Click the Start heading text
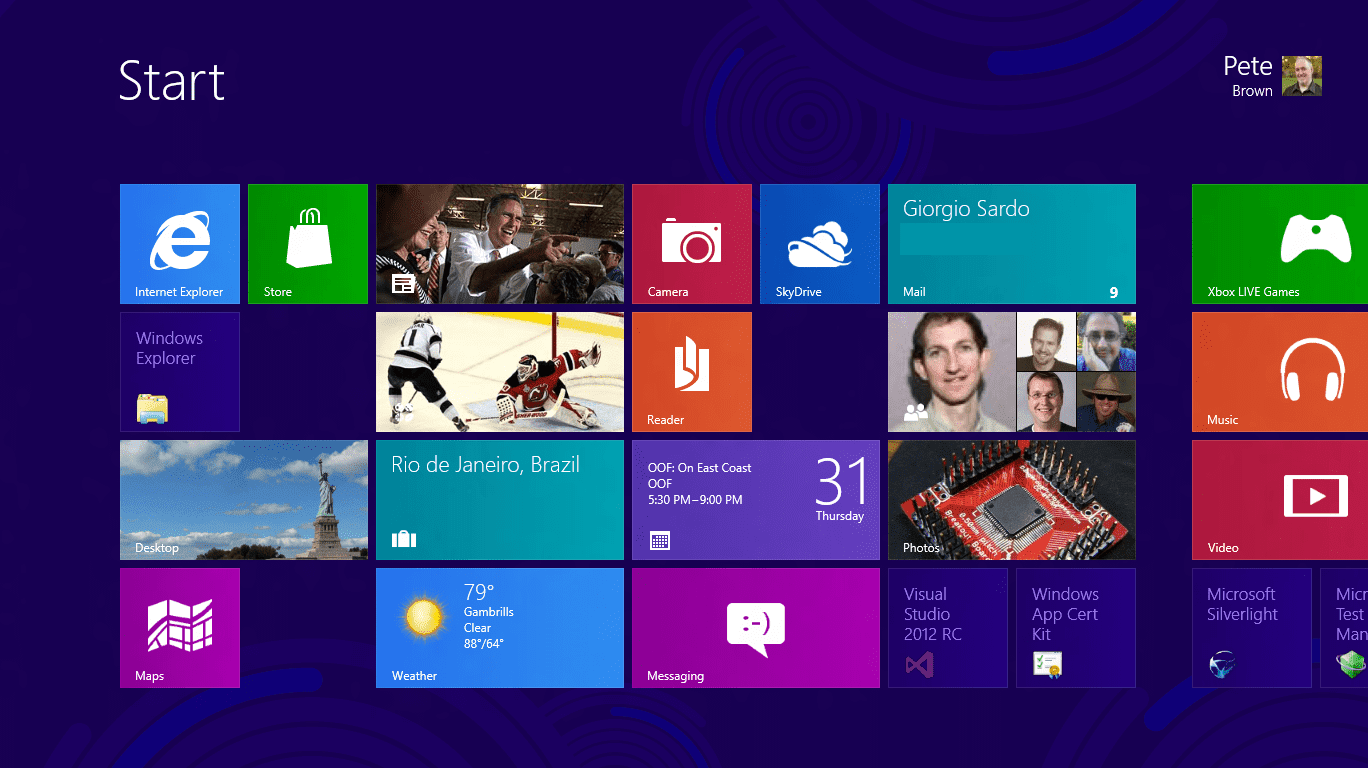Screen dimensions: 1368x768 pyautogui.click(x=172, y=81)
